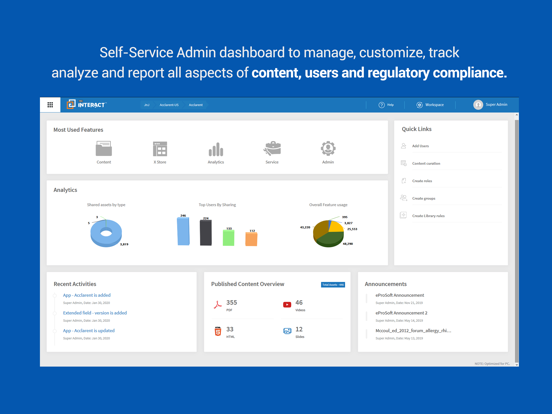Click the green bar in Top Users chart
Image resolution: width=552 pixels, height=414 pixels.
(228, 238)
